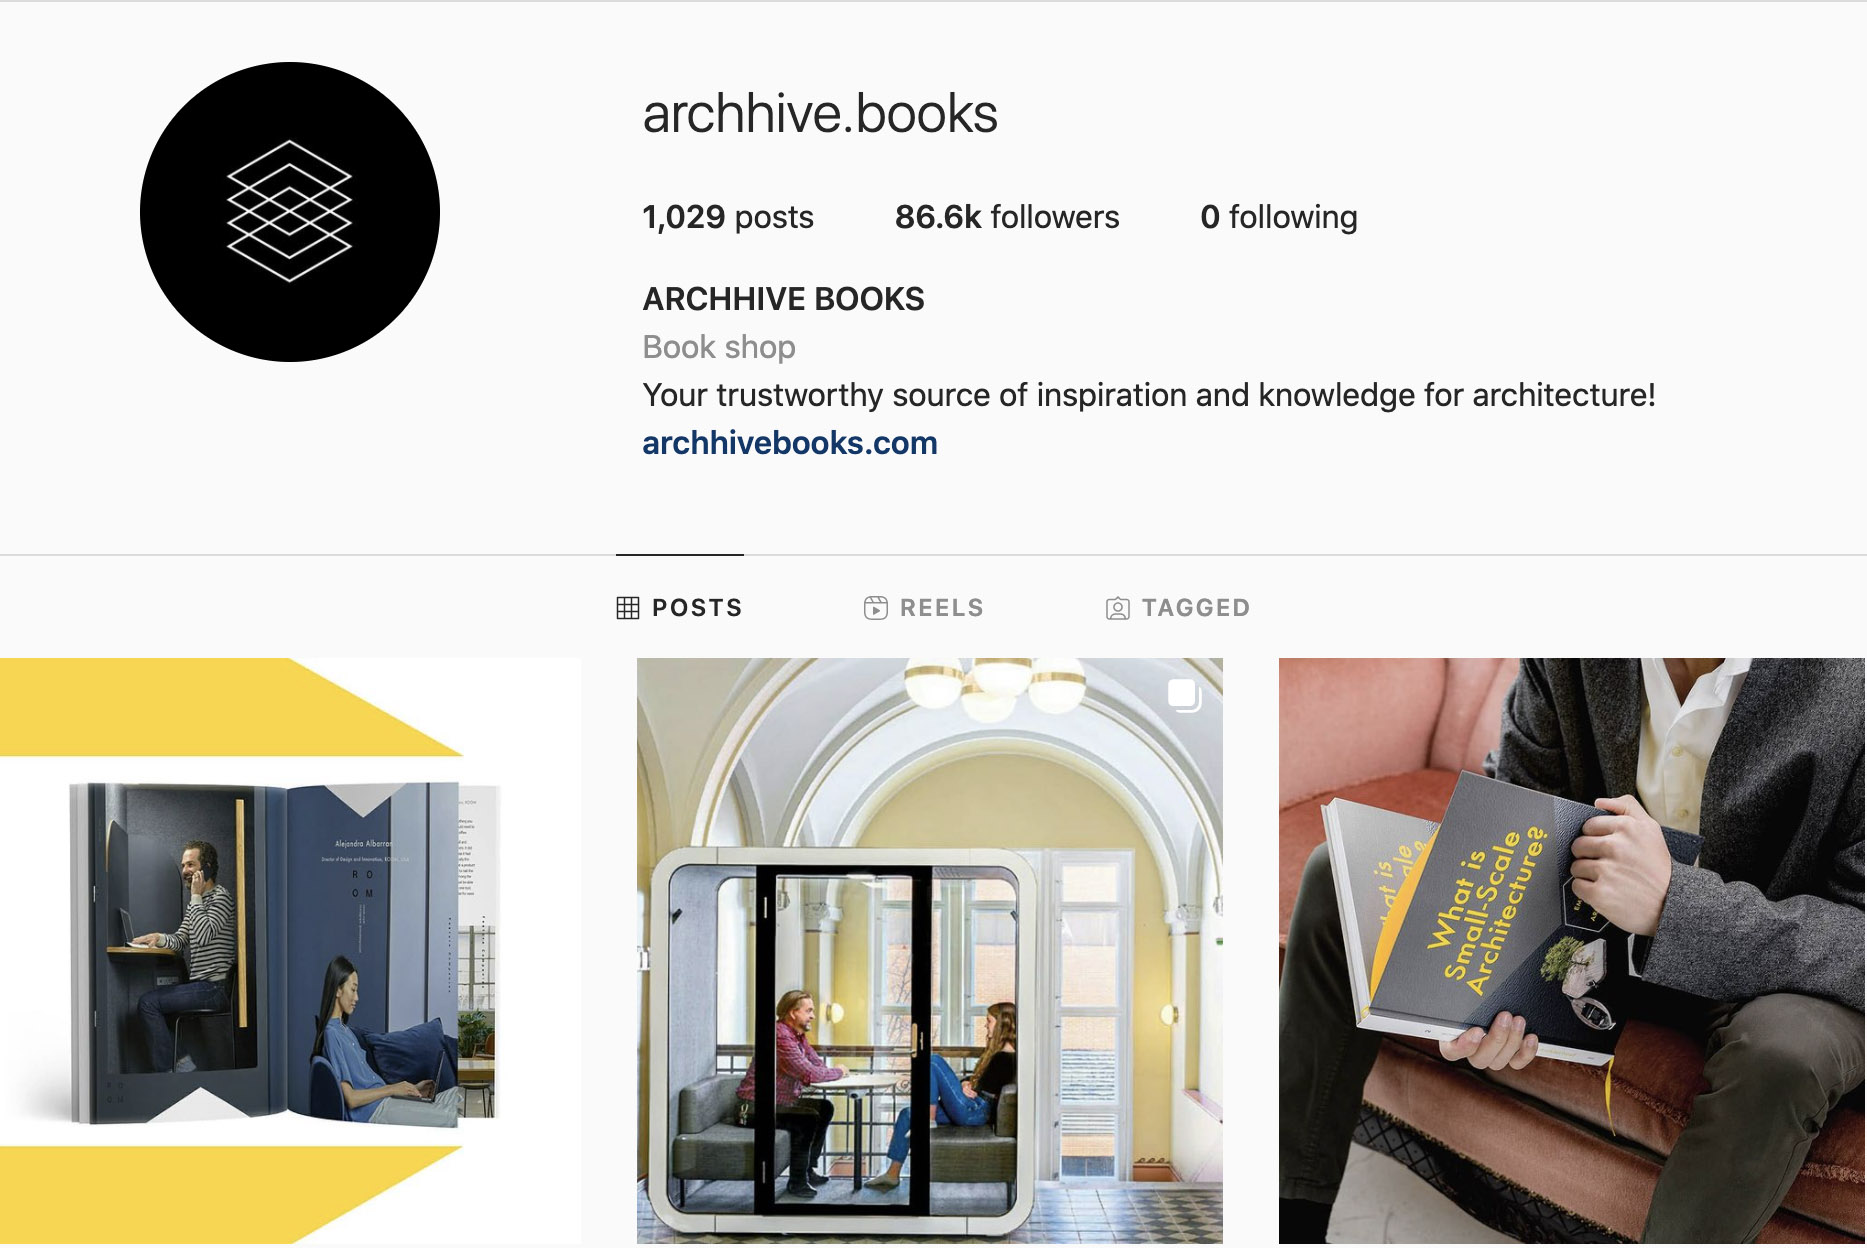The width and height of the screenshot is (1867, 1248).
Task: Open the 0 following list
Action: click(x=1279, y=217)
